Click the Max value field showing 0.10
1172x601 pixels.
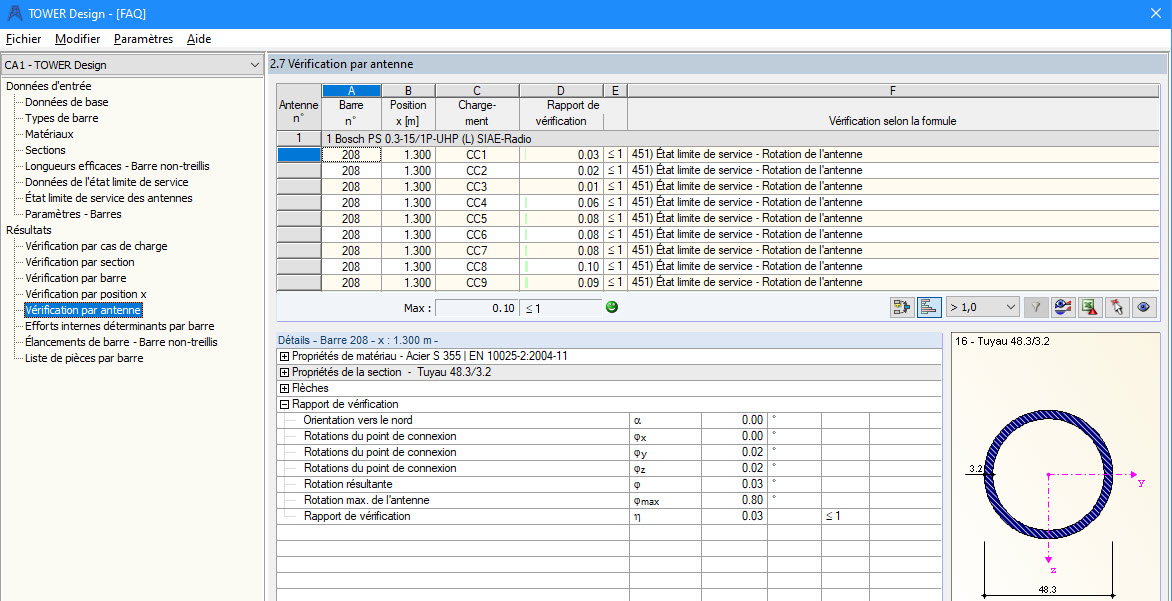tap(477, 307)
